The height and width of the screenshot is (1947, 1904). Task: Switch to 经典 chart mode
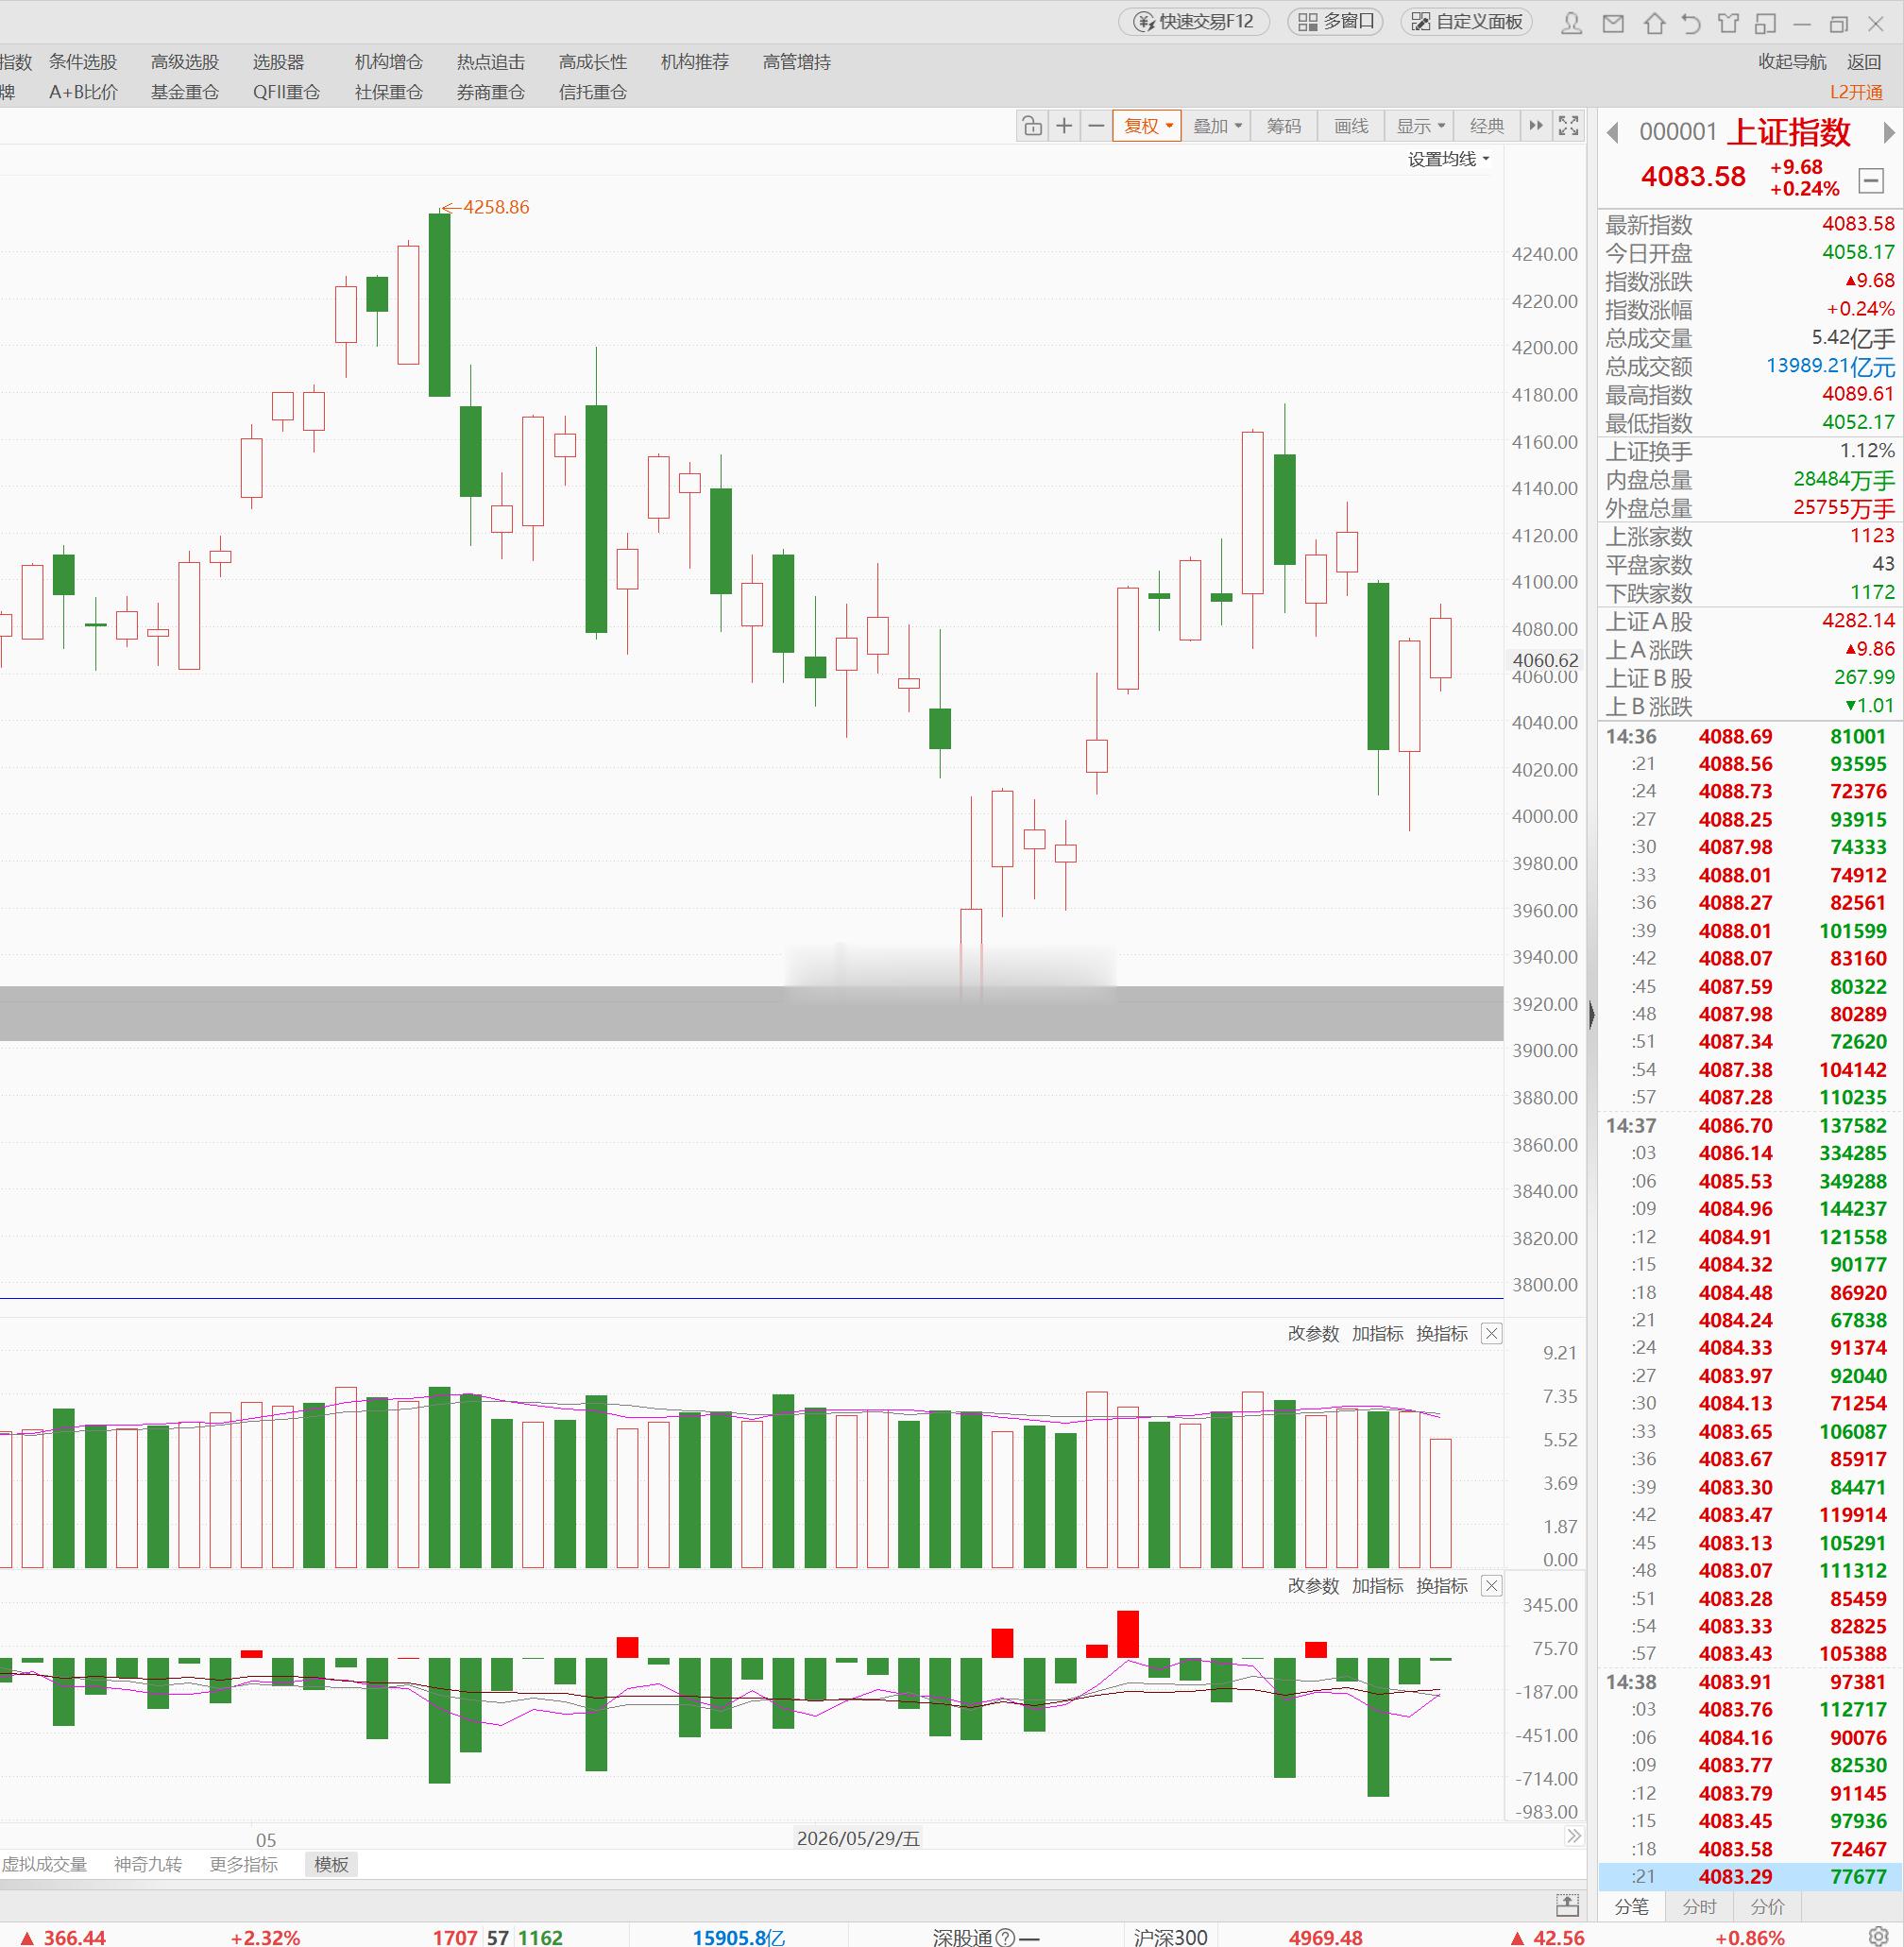1487,126
